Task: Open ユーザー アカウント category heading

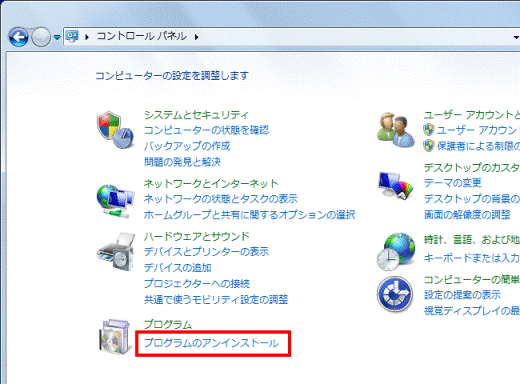Action: pyautogui.click(x=472, y=115)
